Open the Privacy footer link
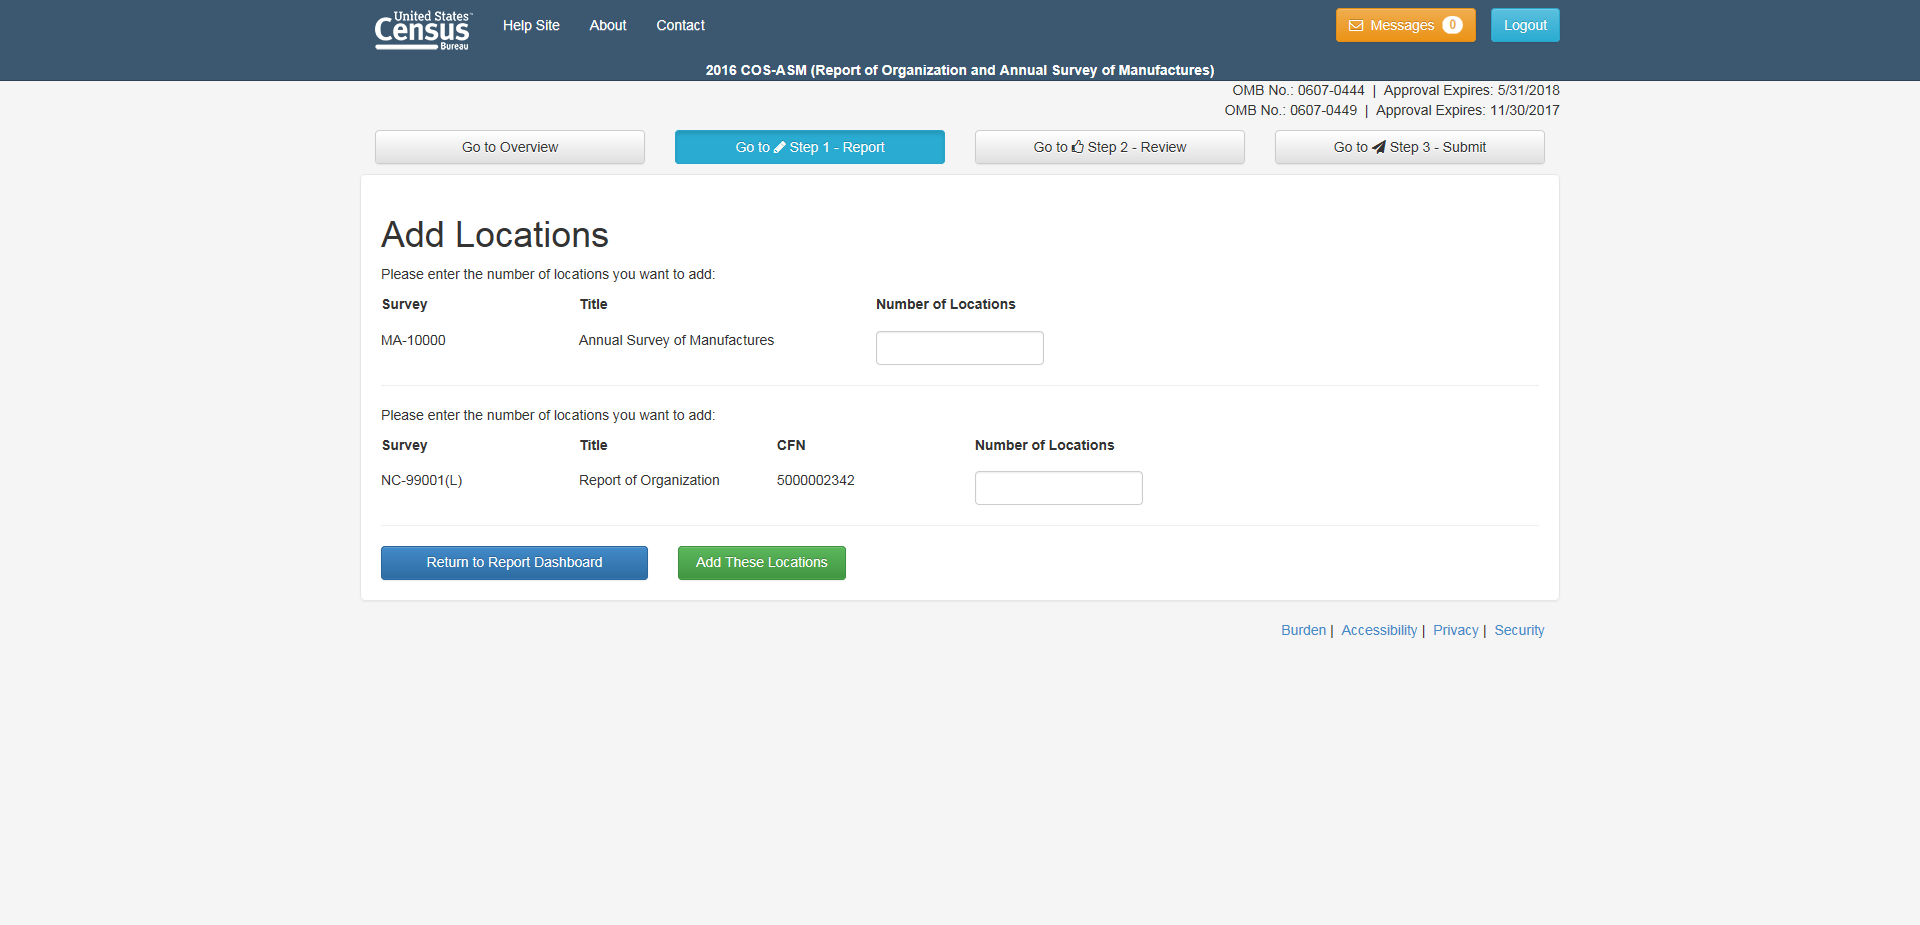 click(1455, 630)
